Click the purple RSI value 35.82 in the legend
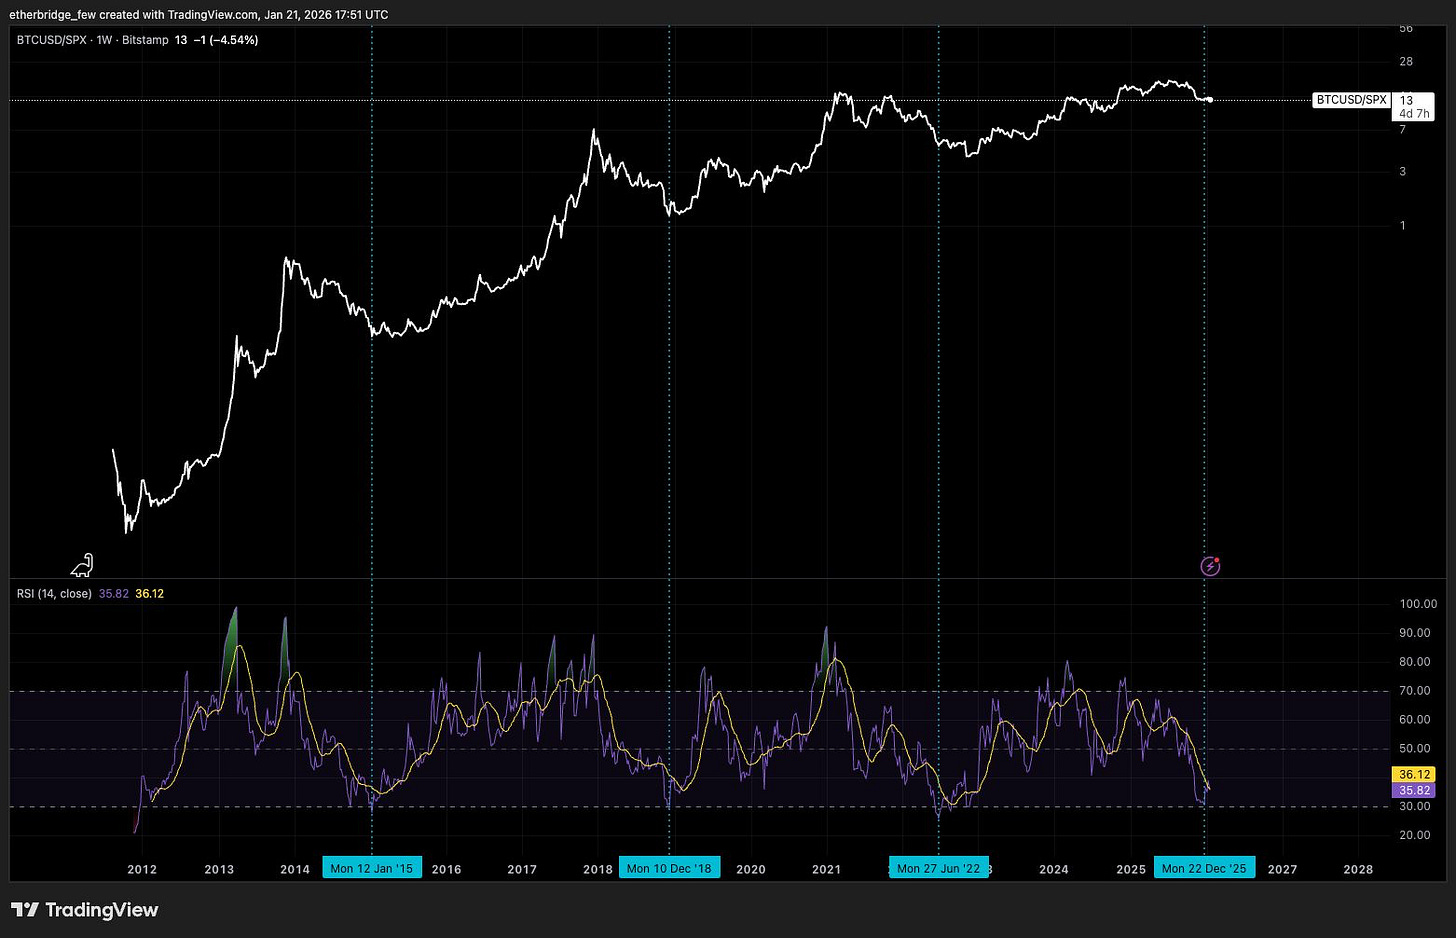 point(114,594)
